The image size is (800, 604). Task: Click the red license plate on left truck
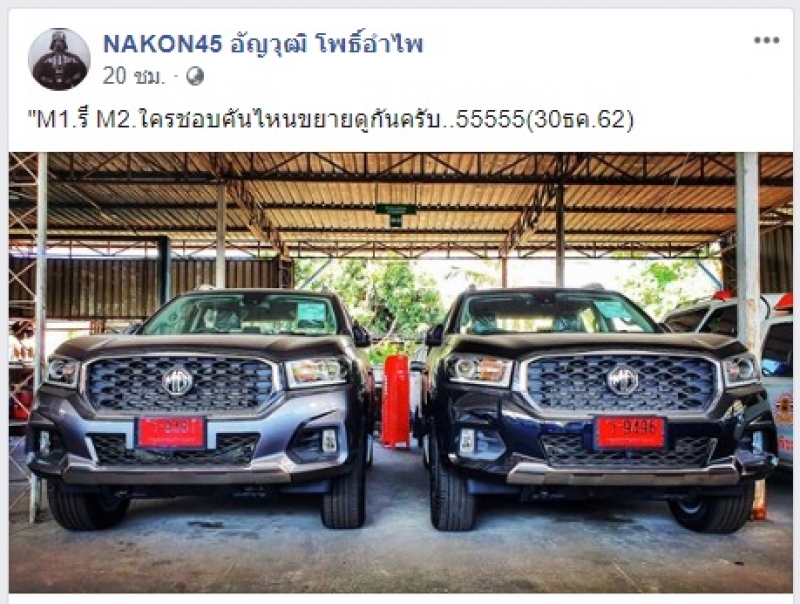[x=171, y=432]
